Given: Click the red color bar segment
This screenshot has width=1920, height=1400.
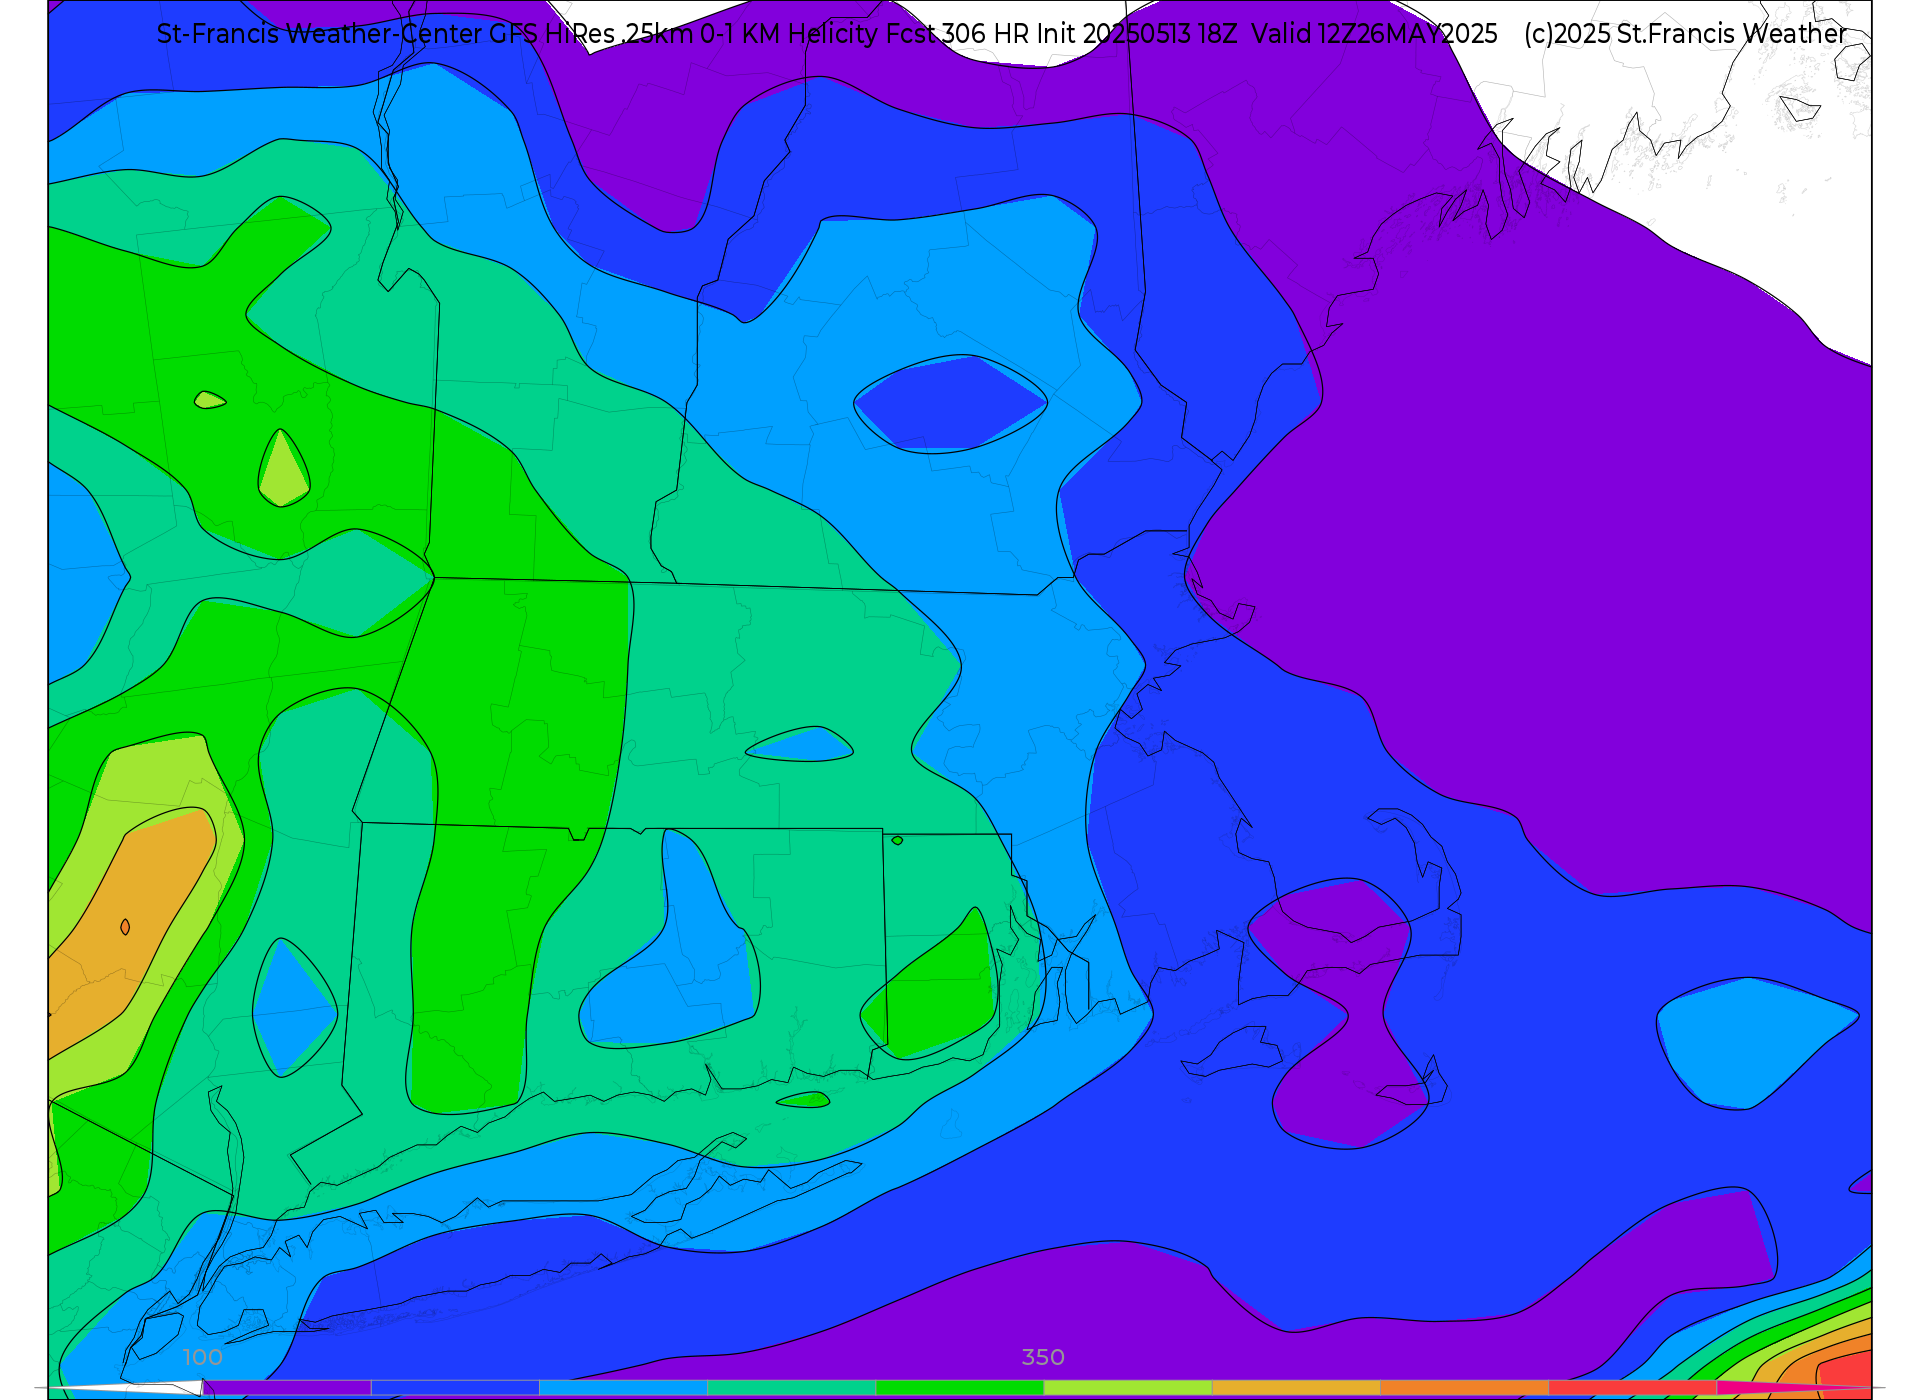Looking at the screenshot, I should point(1632,1388).
